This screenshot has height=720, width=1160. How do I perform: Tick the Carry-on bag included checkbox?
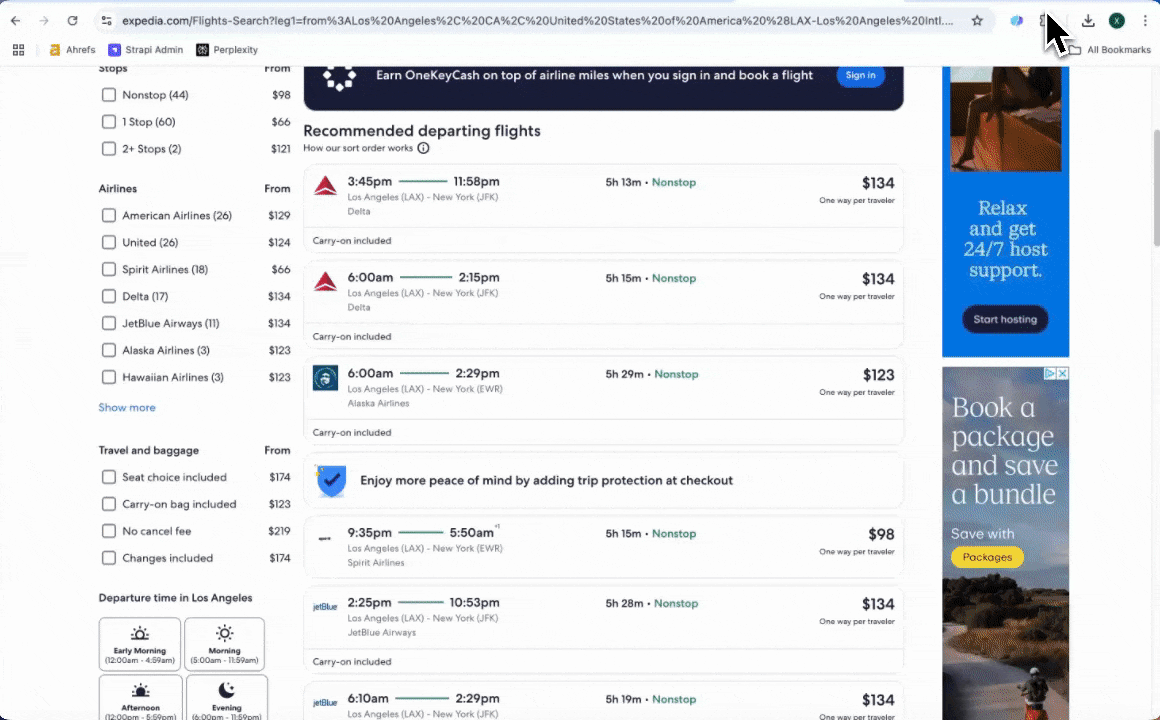(109, 504)
